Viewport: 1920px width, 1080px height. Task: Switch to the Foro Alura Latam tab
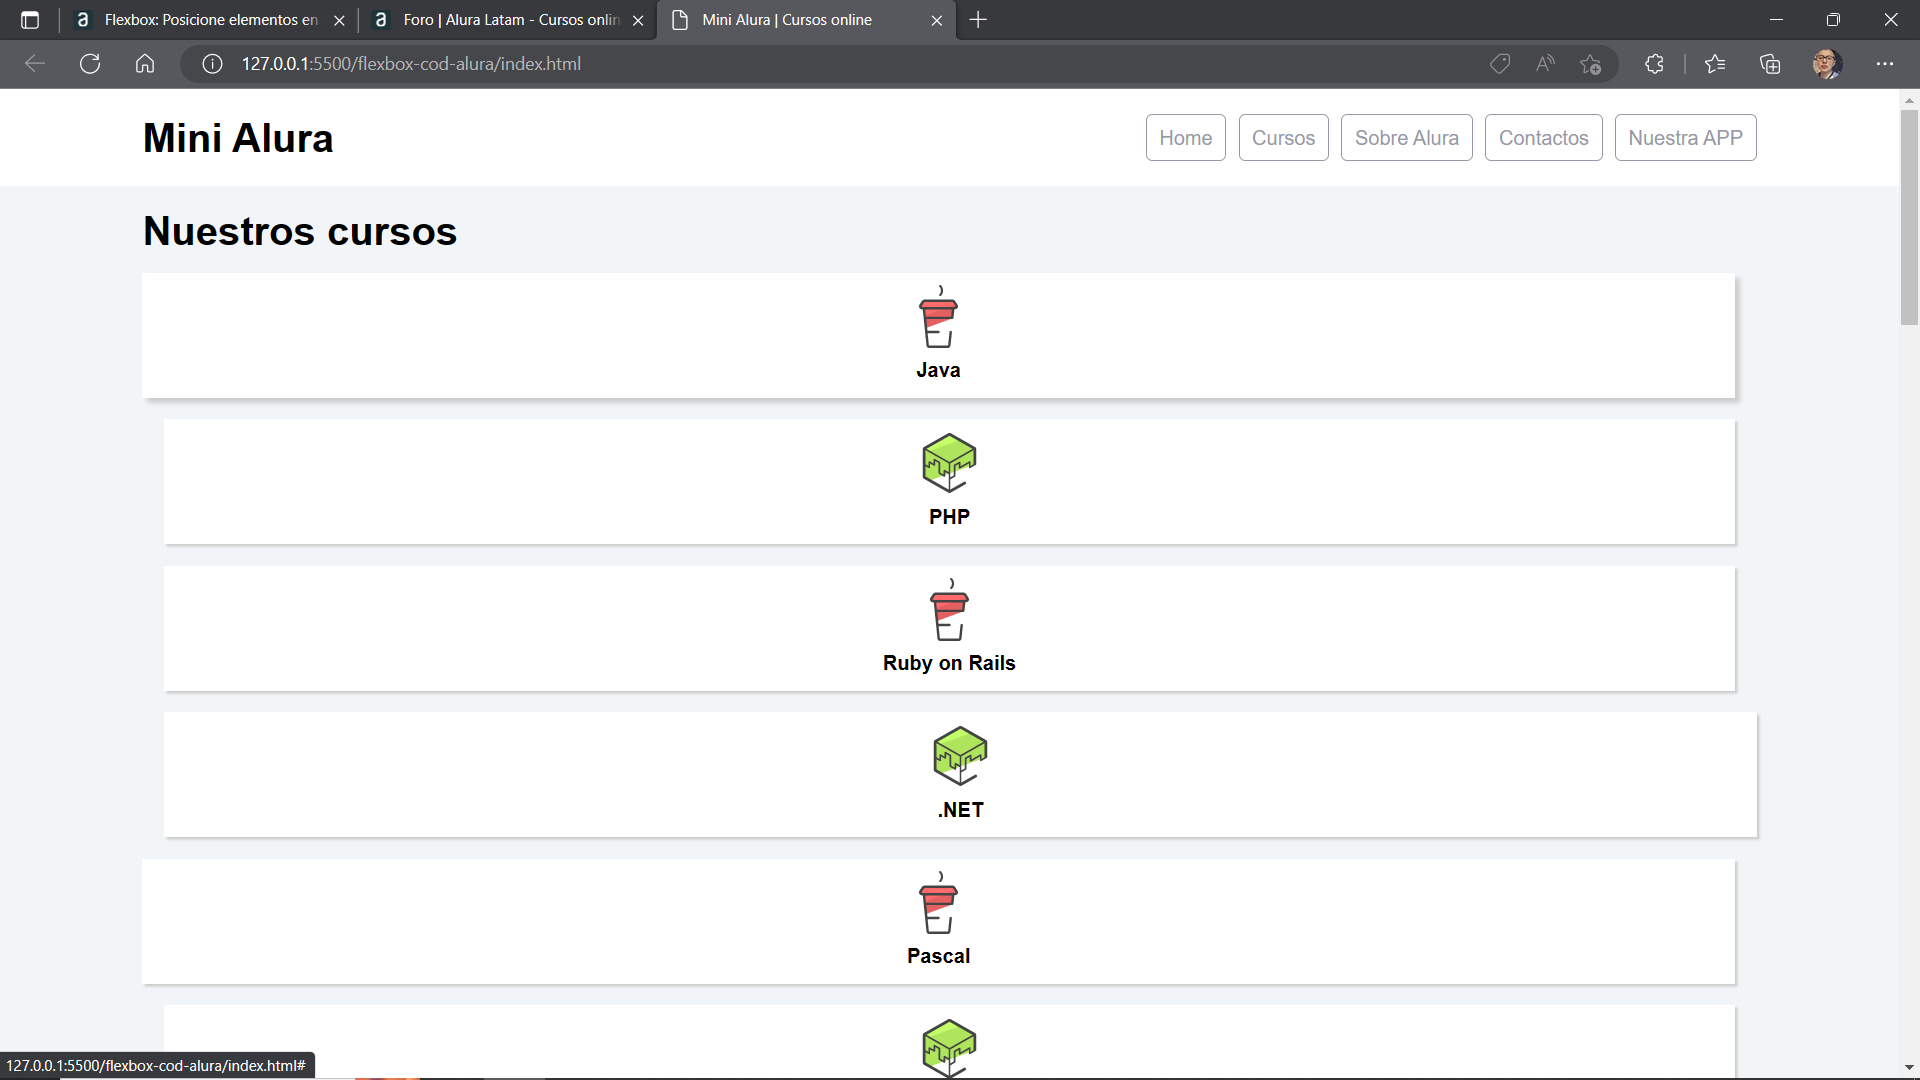tap(510, 20)
